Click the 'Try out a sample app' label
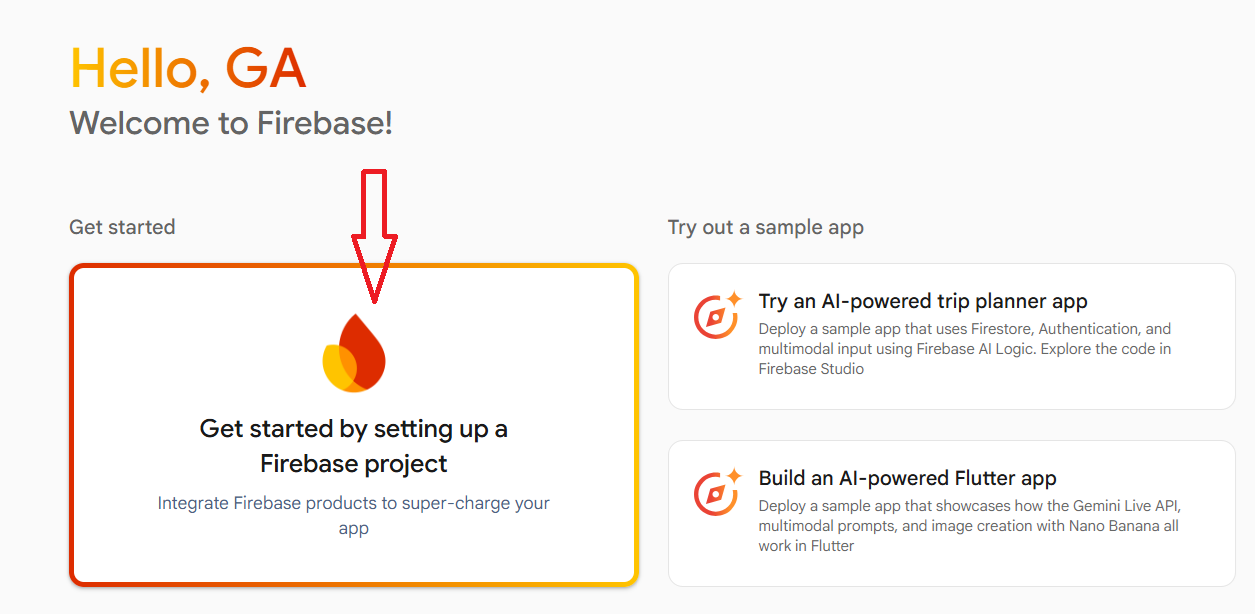This screenshot has height=614, width=1255. coord(765,227)
